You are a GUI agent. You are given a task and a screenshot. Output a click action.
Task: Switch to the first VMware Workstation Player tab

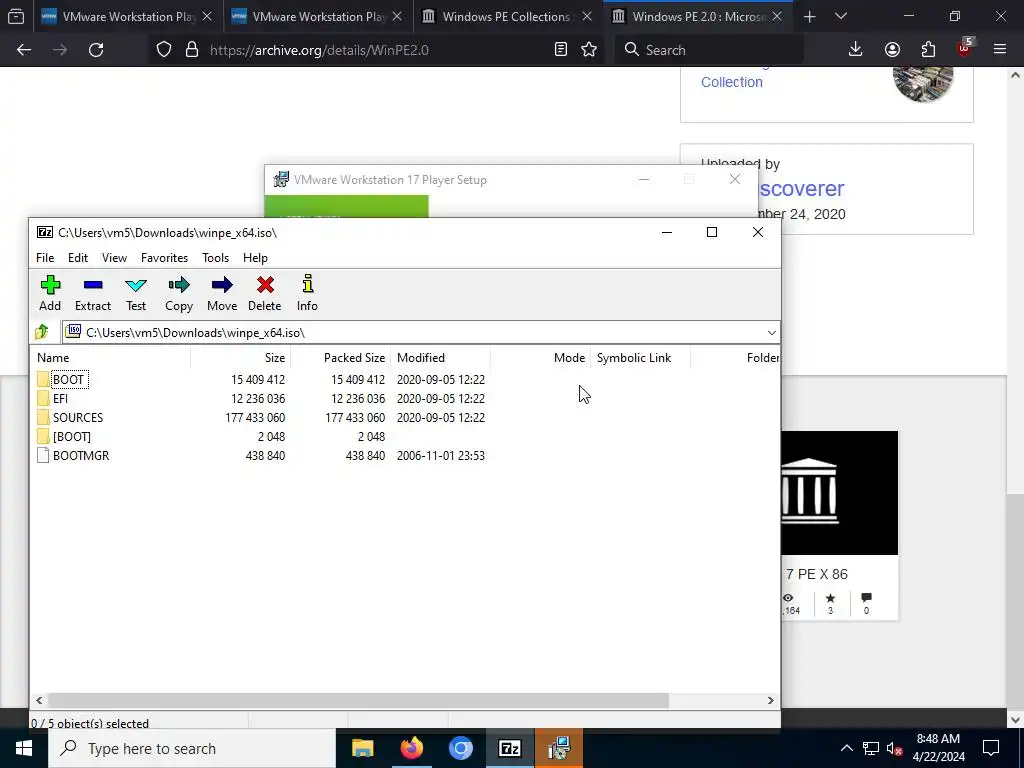pos(127,16)
